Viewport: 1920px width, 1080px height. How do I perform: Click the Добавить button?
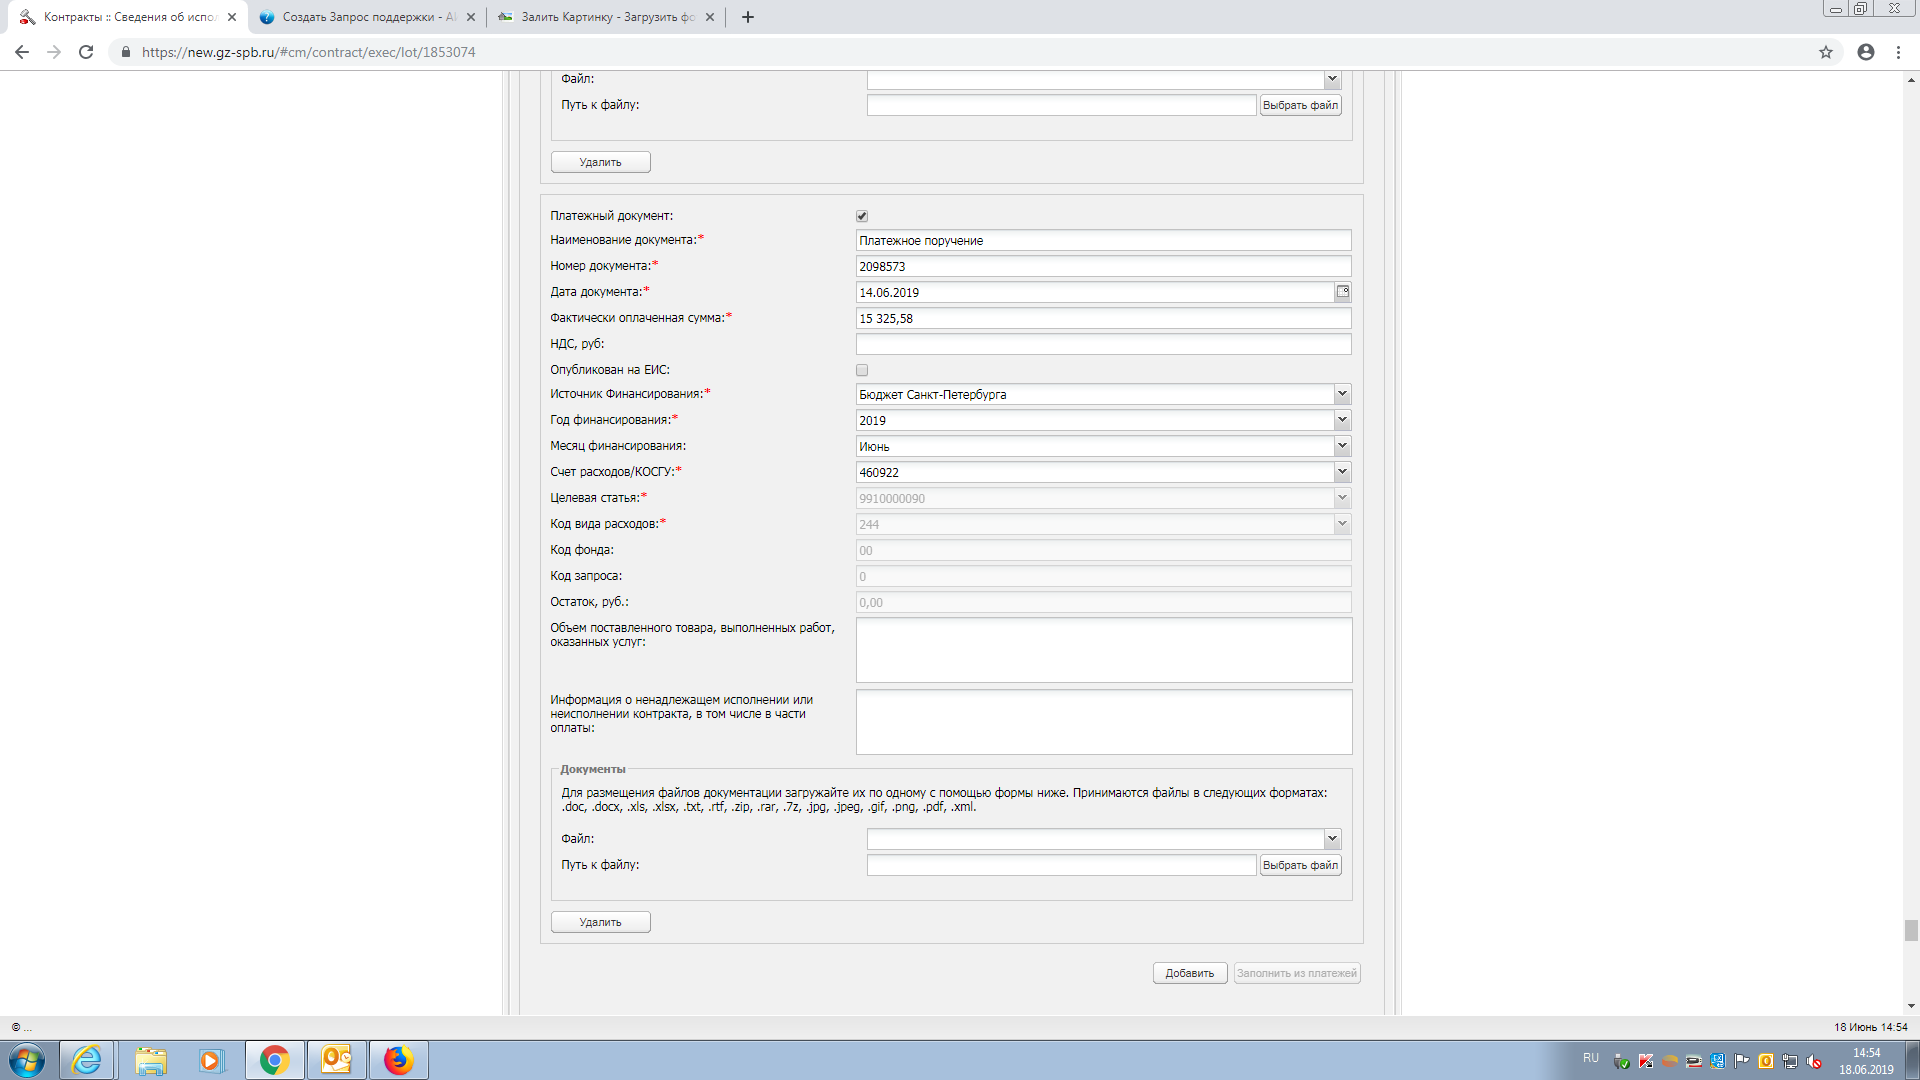(1189, 973)
